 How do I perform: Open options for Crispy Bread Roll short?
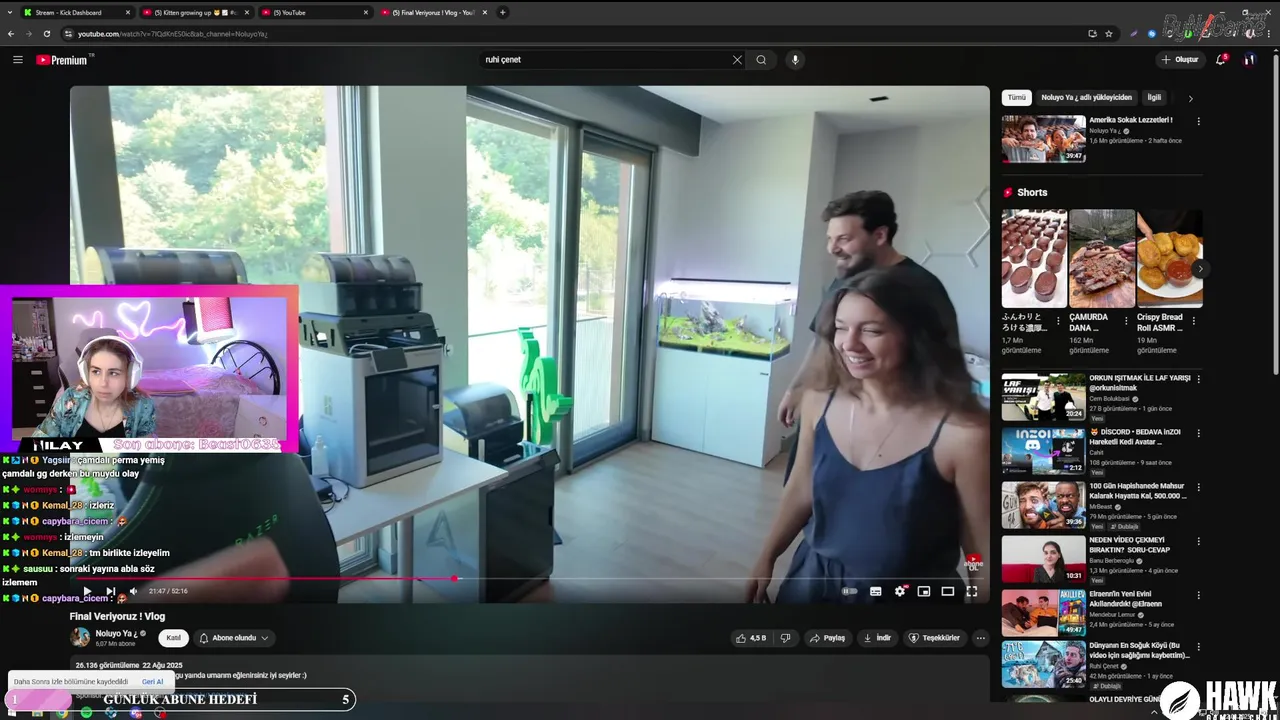coord(1194,322)
